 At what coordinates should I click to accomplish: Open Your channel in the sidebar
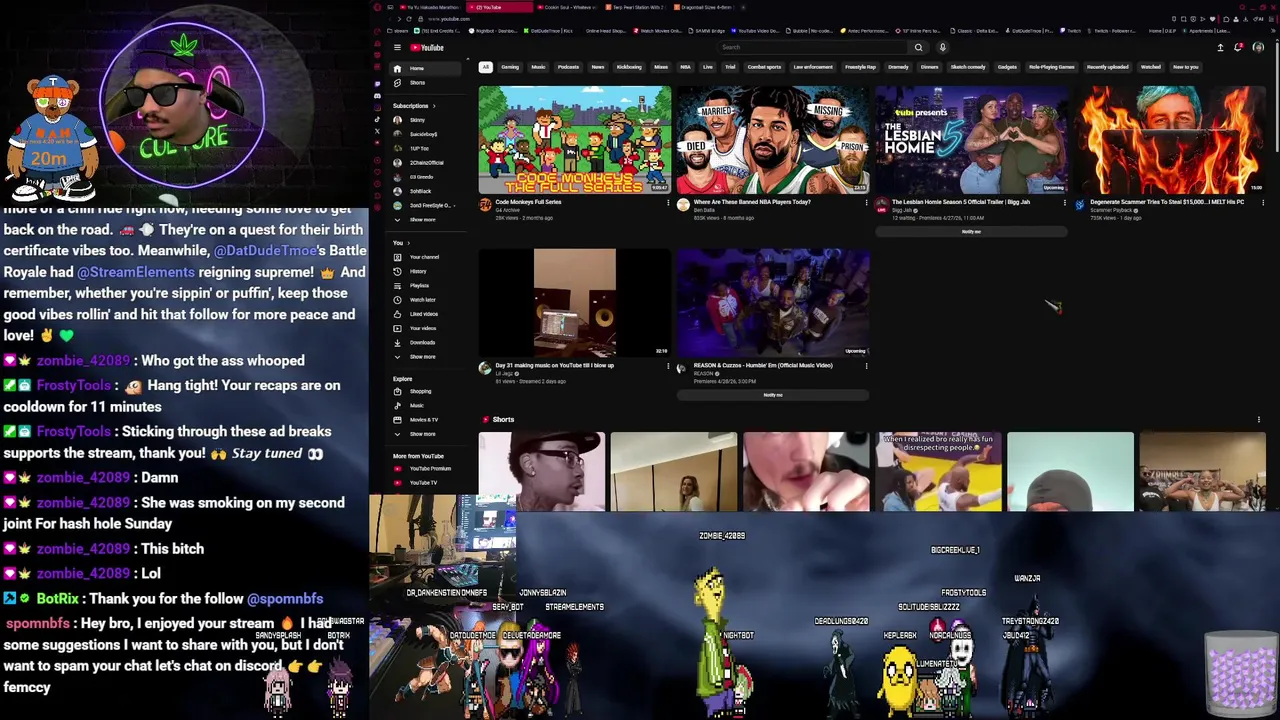click(x=427, y=257)
